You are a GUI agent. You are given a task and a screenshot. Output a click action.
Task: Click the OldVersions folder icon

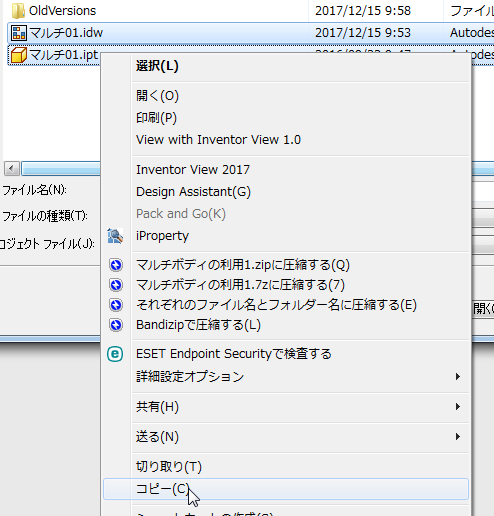coord(18,11)
